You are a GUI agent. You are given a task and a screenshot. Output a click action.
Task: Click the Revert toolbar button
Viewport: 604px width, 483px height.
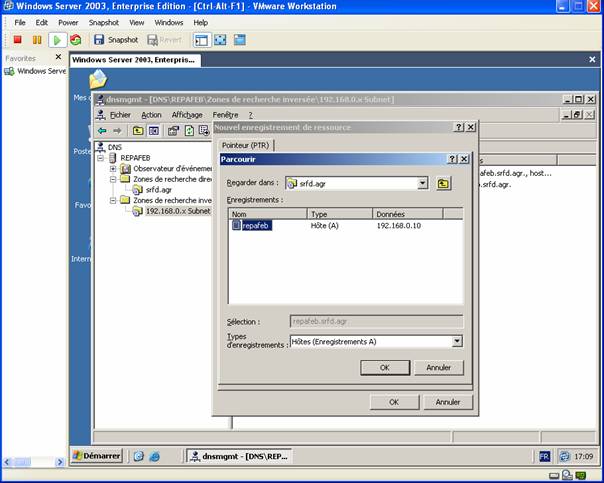(164, 40)
